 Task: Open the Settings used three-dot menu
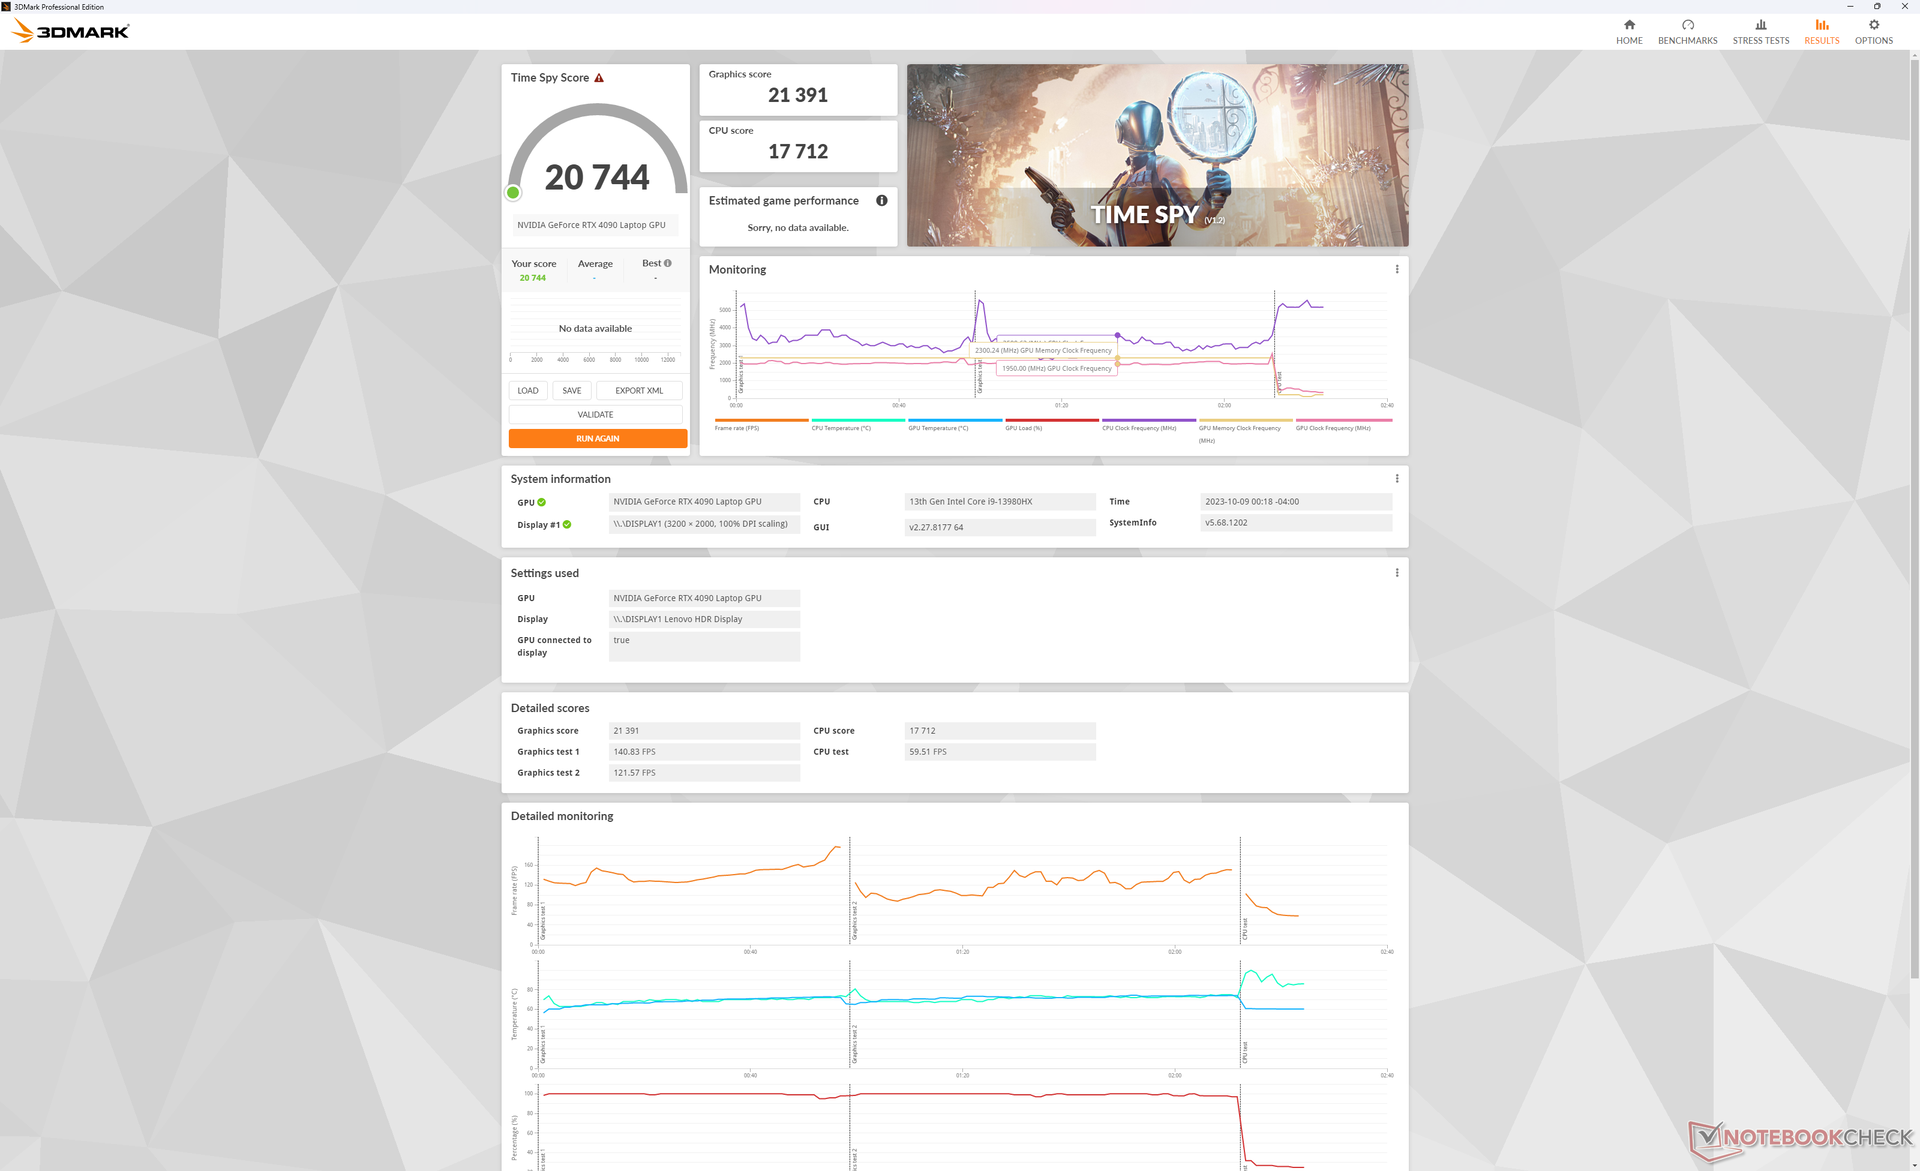point(1396,573)
